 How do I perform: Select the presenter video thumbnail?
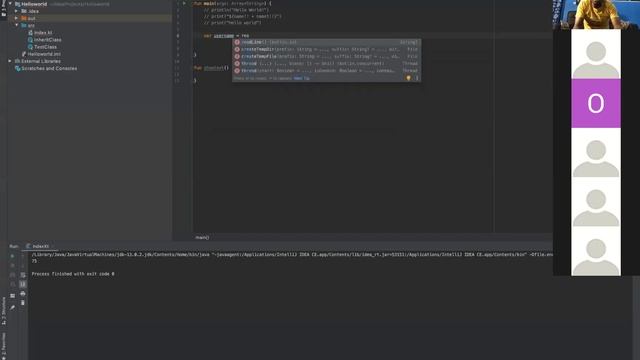(596, 14)
